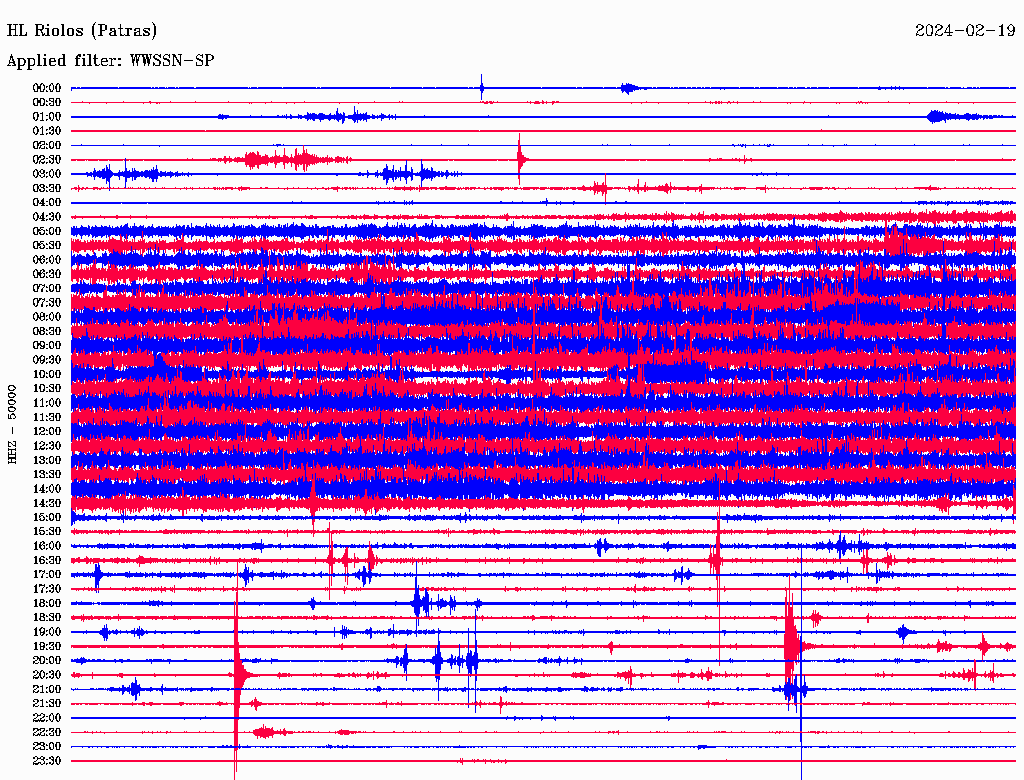Select the 16:30 time label
1024x780 pixels.
click(x=47, y=561)
